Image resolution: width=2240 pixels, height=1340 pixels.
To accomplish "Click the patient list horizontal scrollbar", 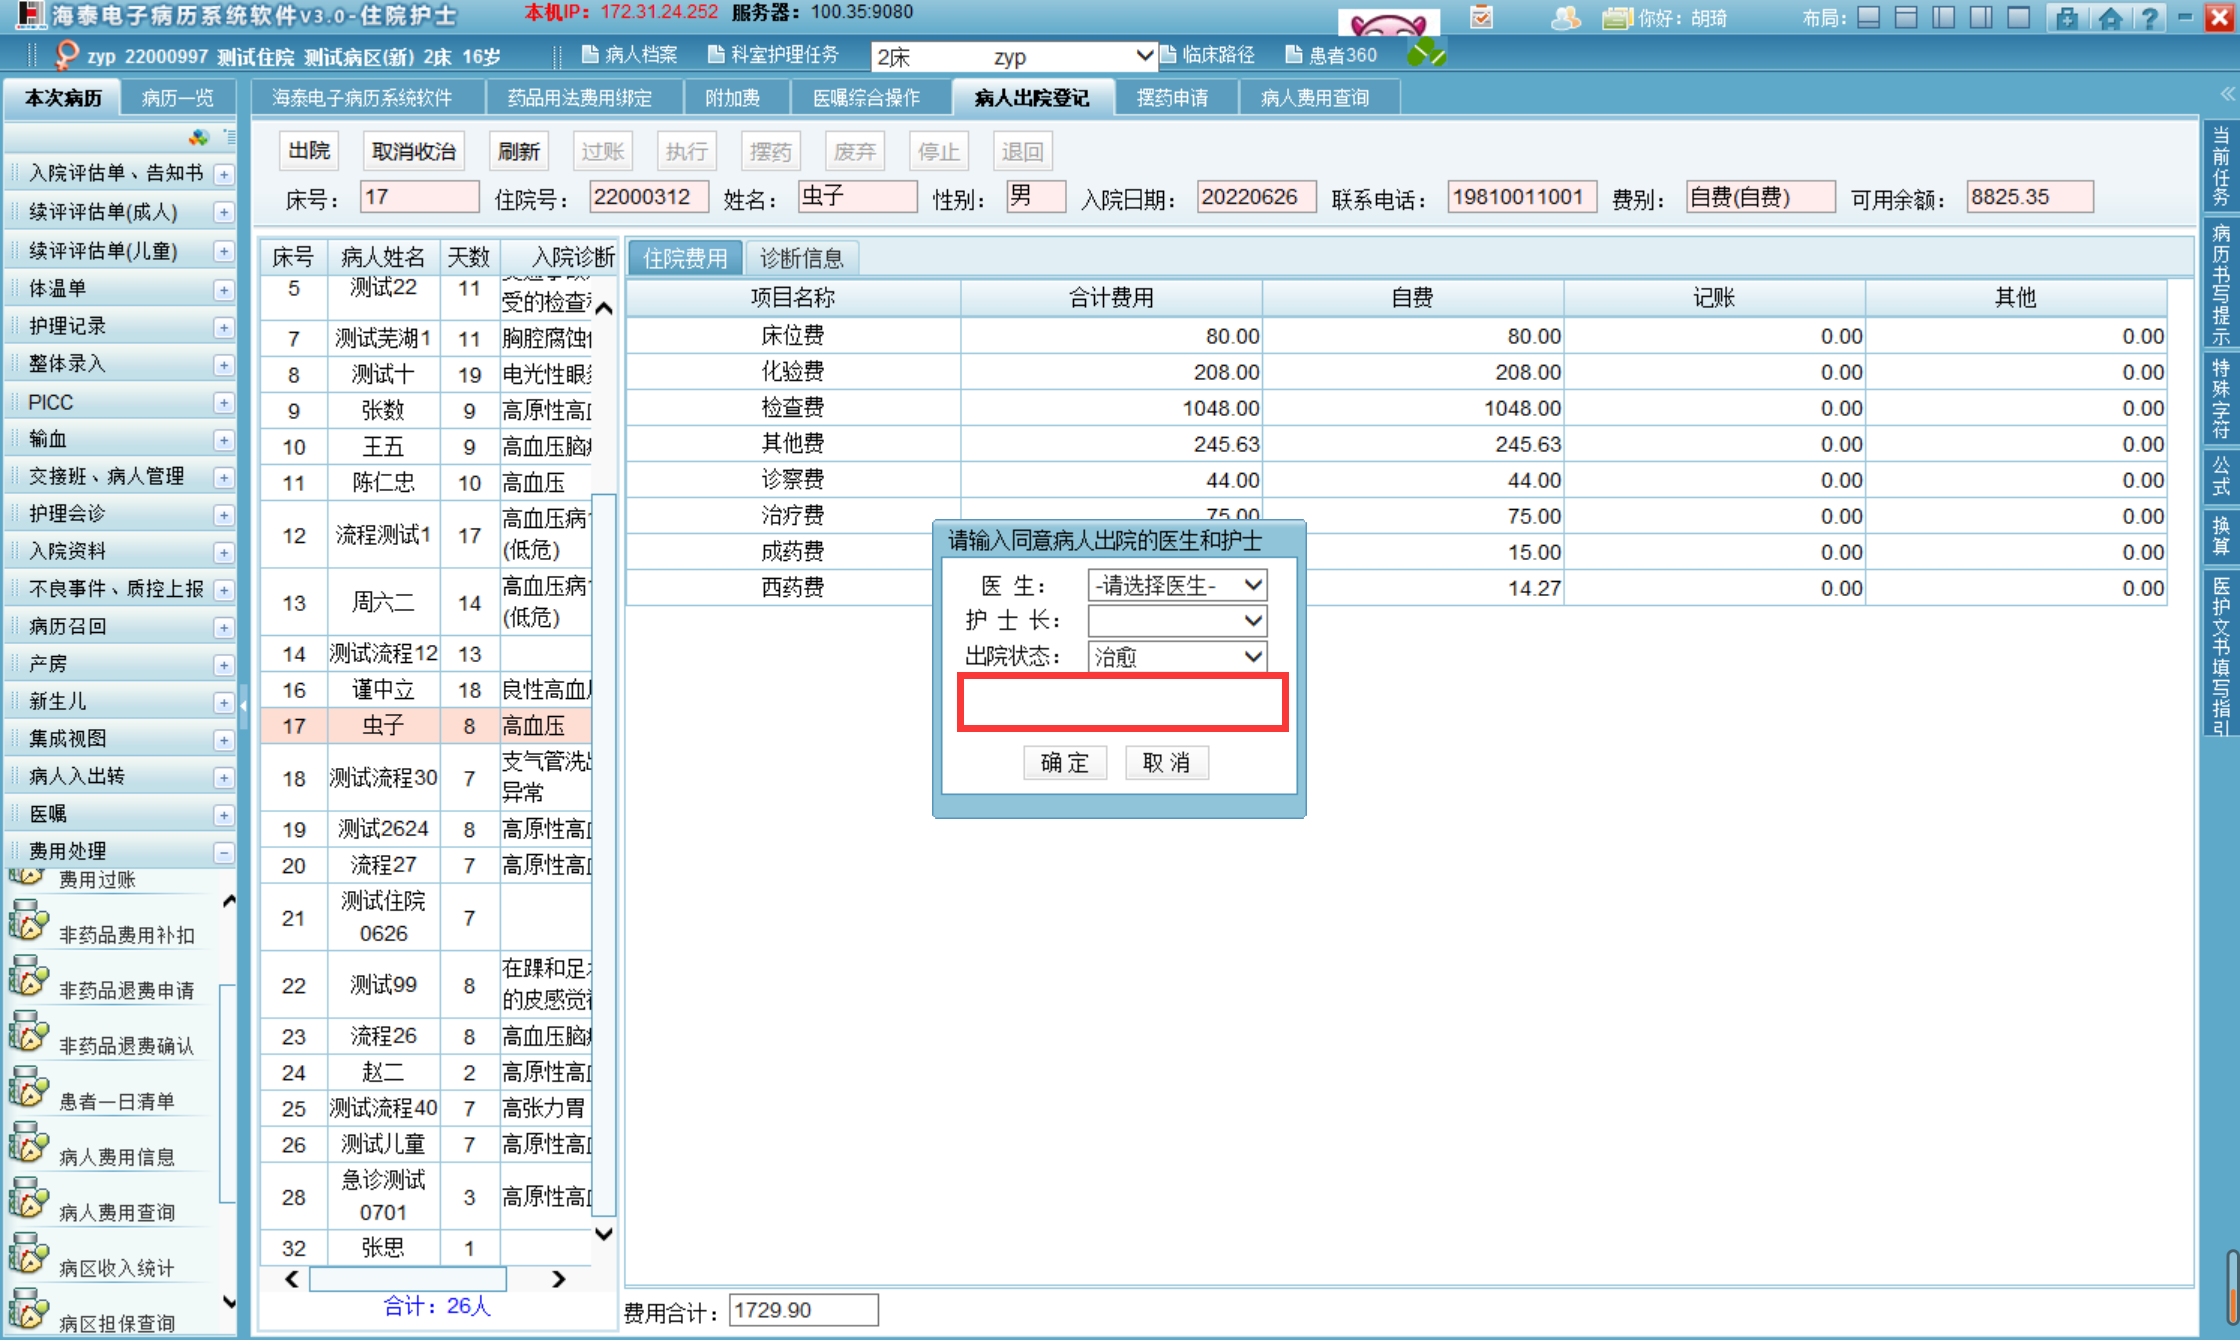I will click(407, 1279).
